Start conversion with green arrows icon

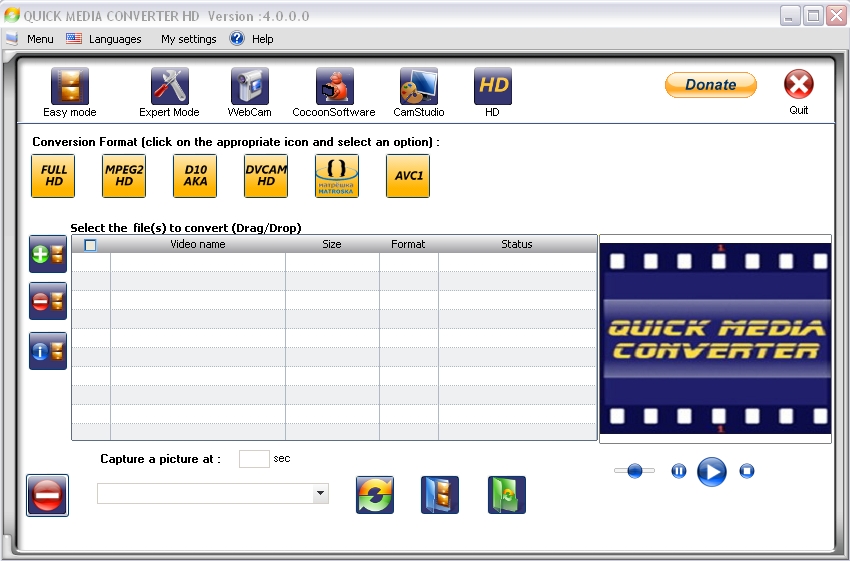coord(375,495)
